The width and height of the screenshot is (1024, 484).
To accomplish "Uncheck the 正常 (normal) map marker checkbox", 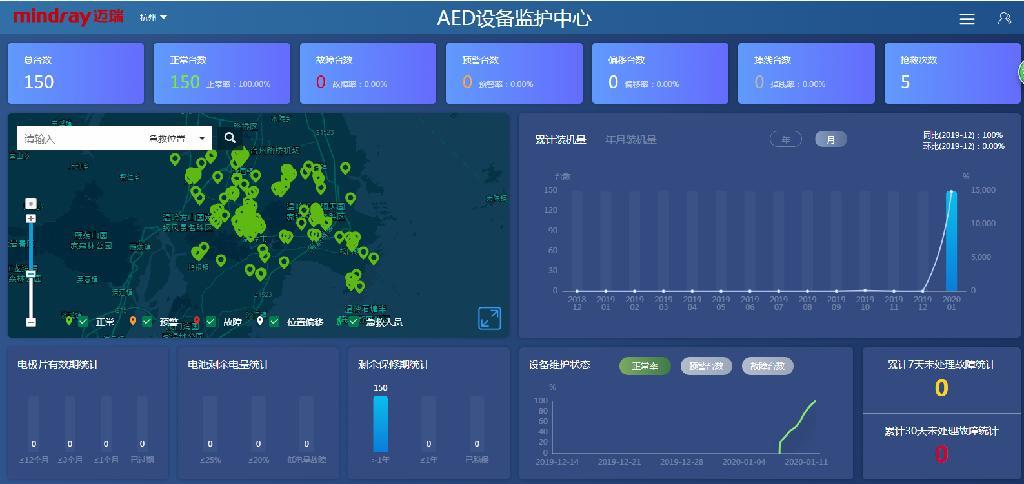I will pos(84,321).
